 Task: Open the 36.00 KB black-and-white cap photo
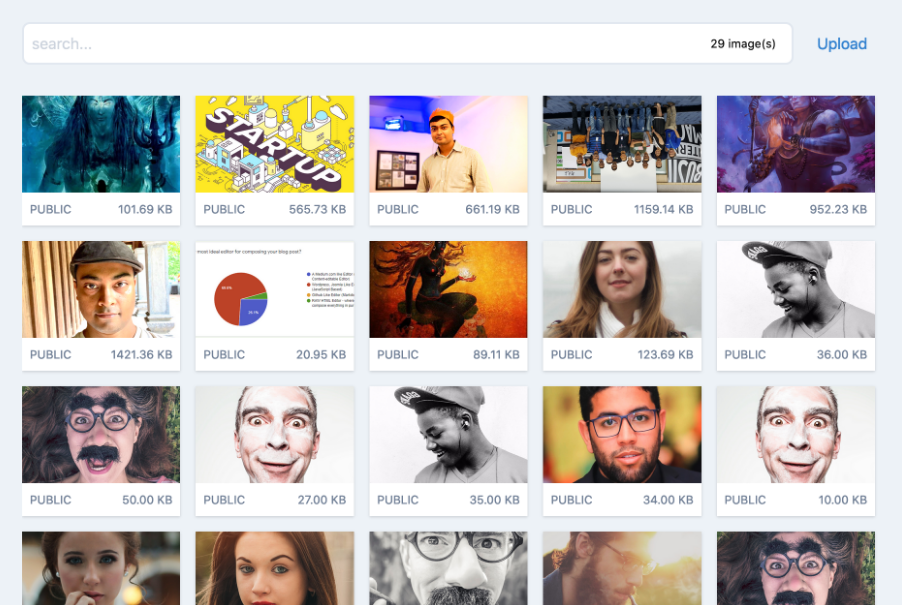pos(795,289)
